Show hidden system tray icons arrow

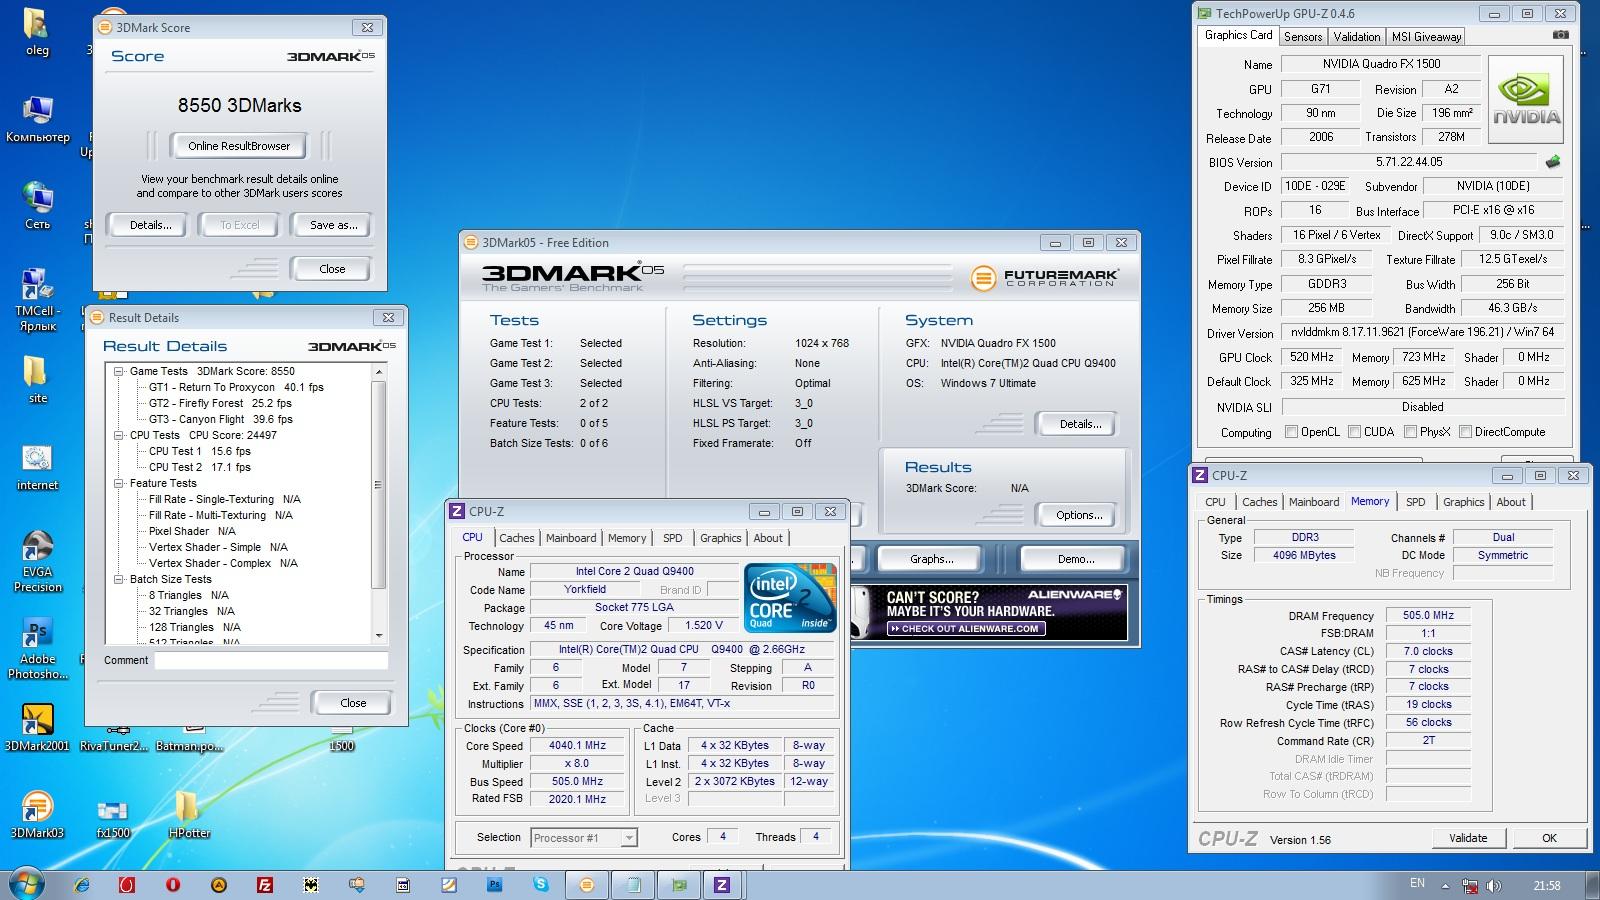pos(1445,886)
